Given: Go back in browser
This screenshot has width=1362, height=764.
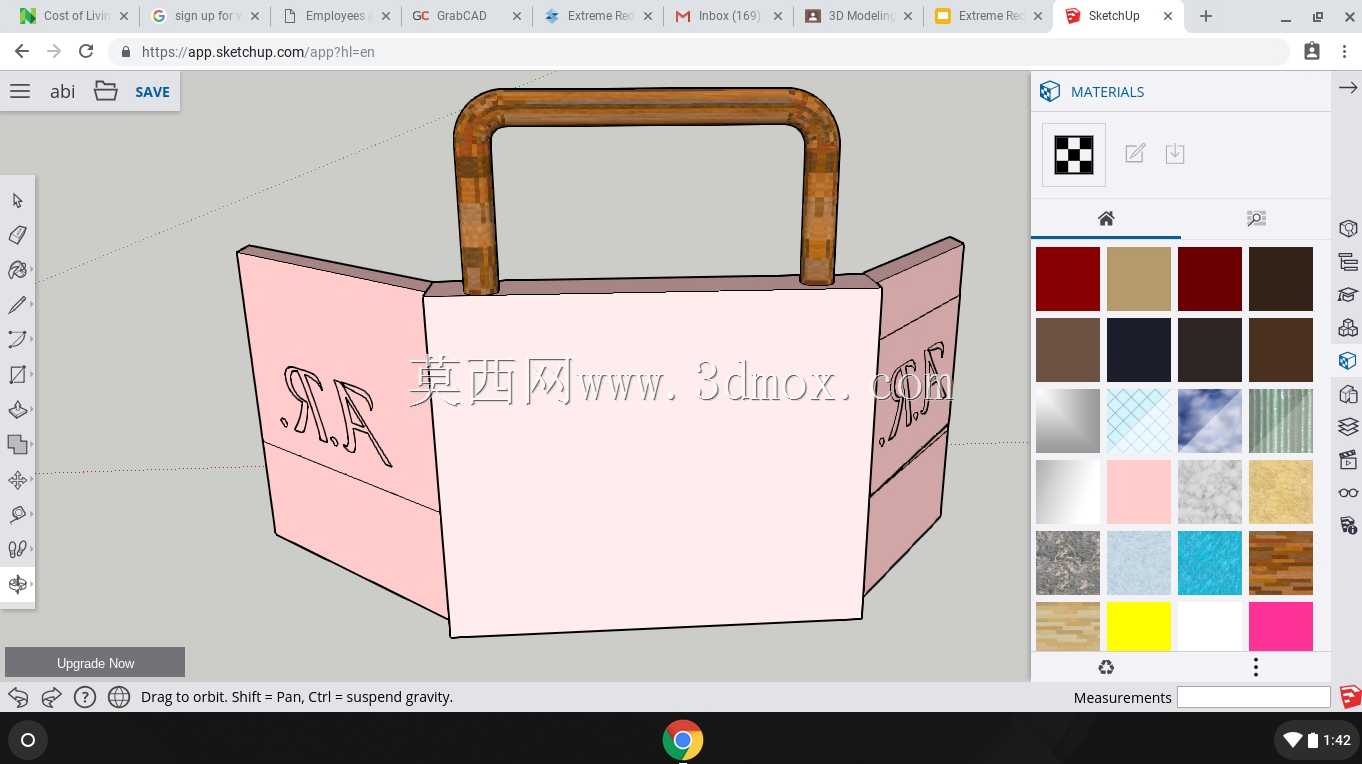Looking at the screenshot, I should [x=22, y=52].
